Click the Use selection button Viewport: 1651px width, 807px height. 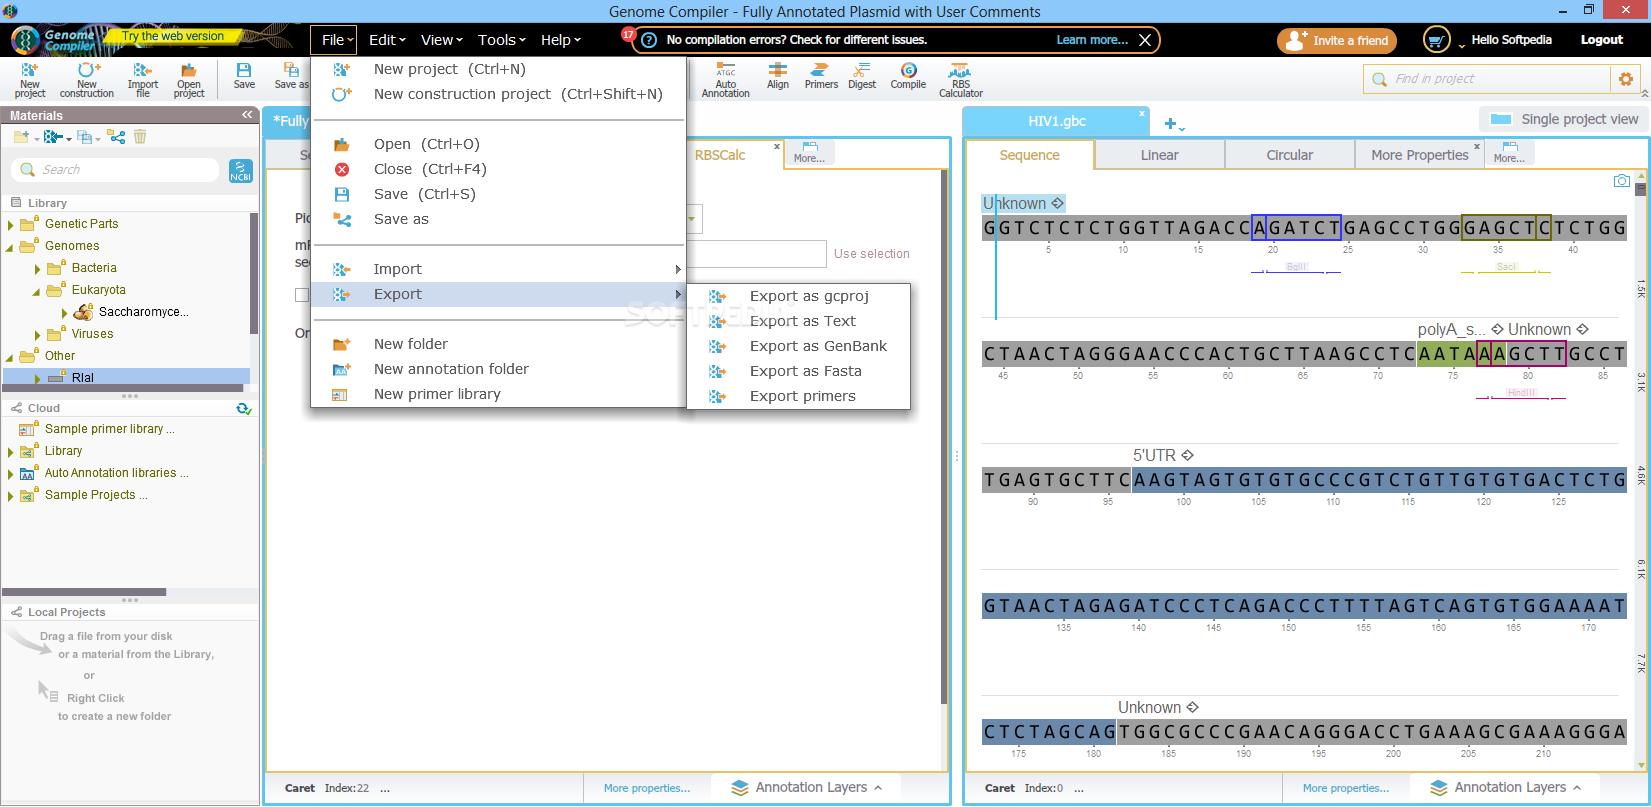pos(872,254)
